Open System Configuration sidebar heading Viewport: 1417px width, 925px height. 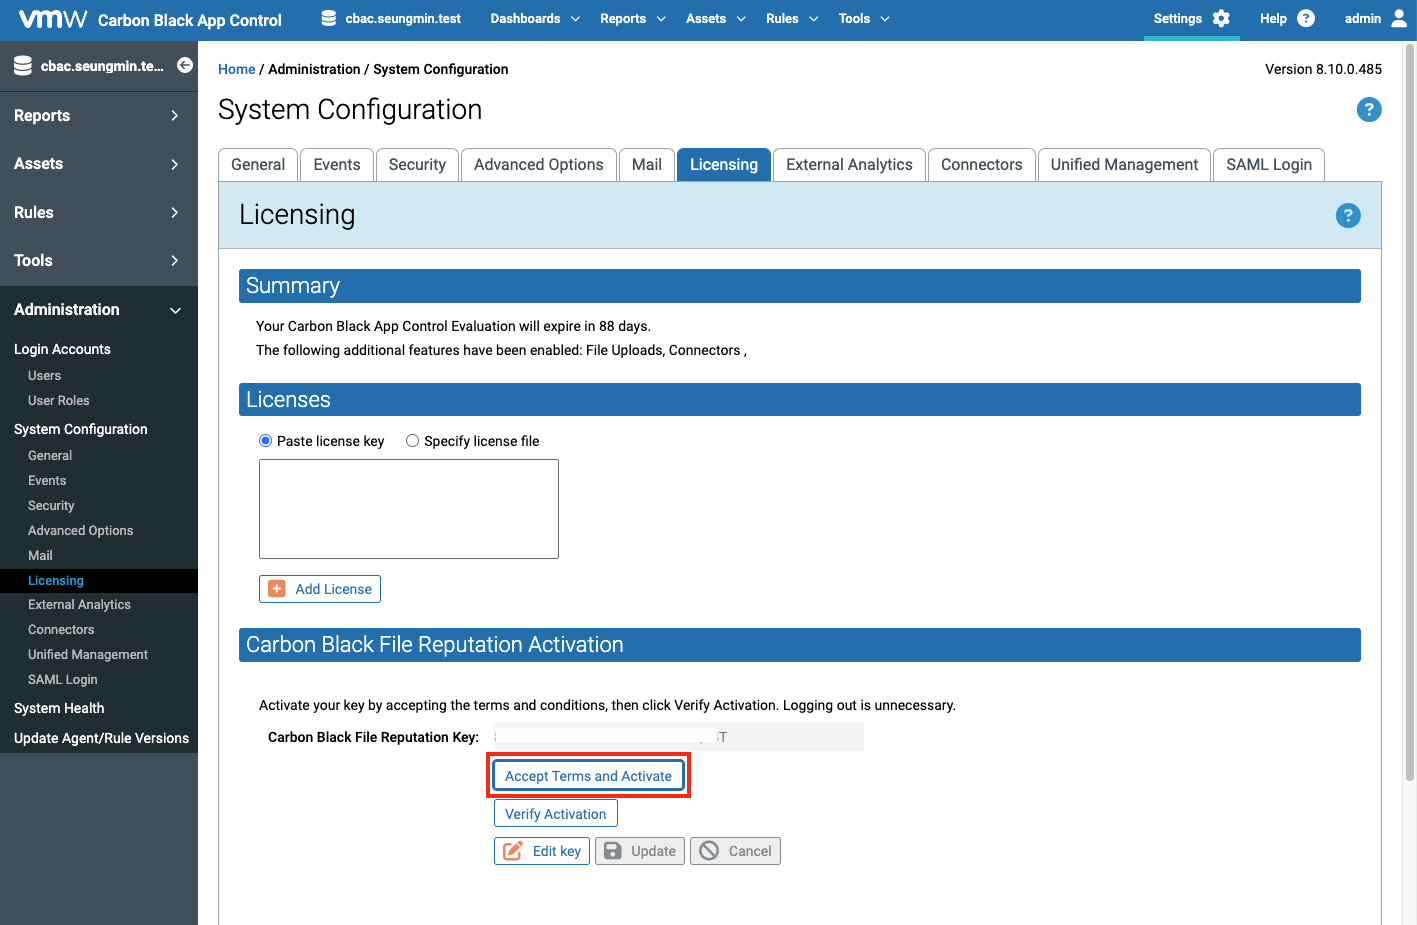point(81,429)
